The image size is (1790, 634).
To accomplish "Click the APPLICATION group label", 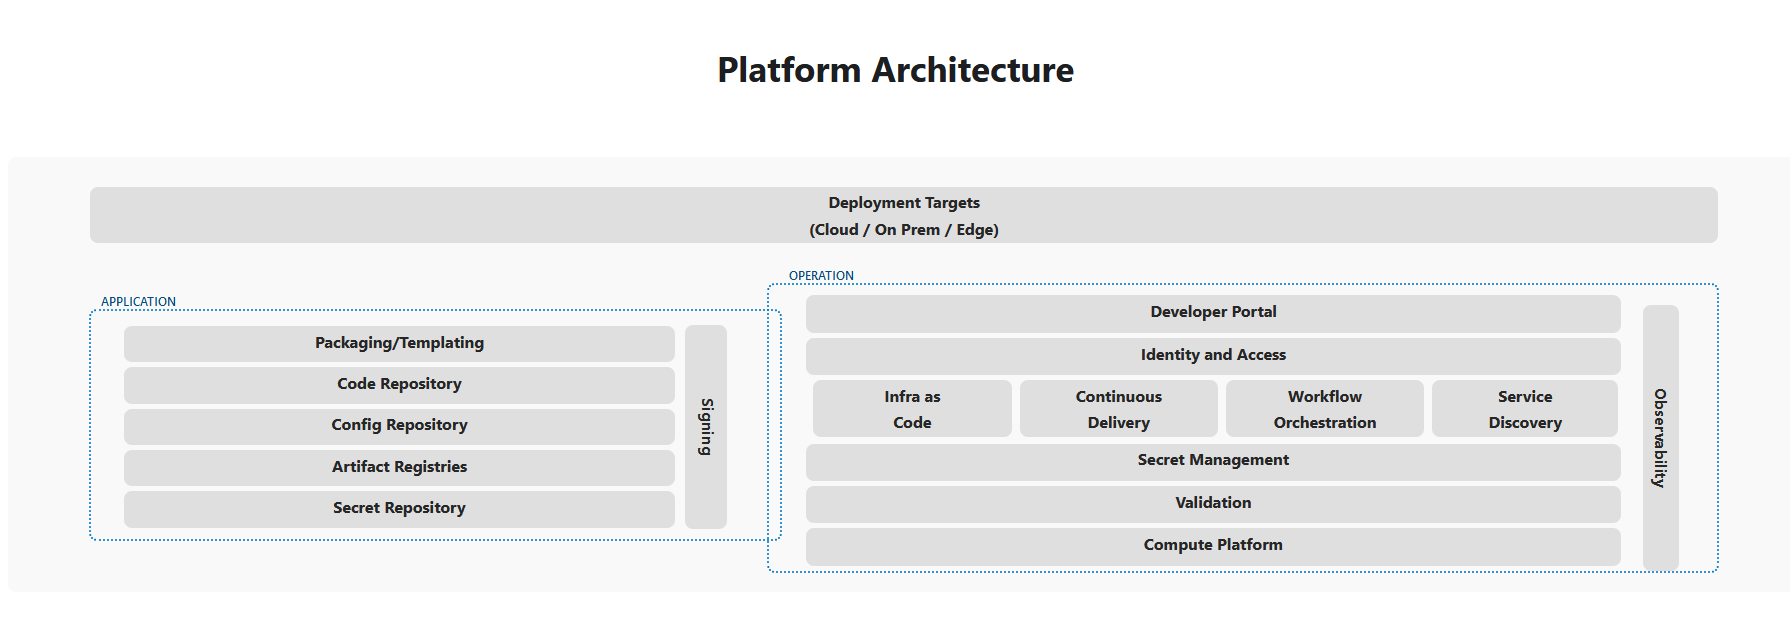I will coord(138,302).
